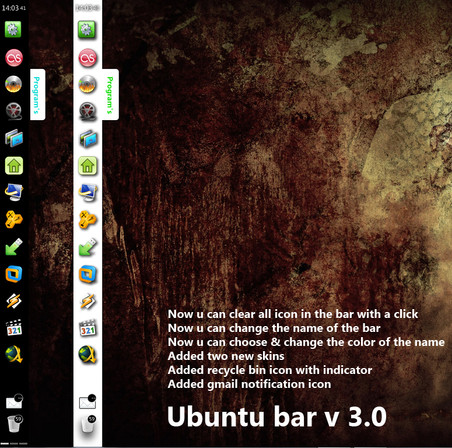The height and width of the screenshot is (448, 452).
Task: Check Gmail envelope icon on the white bar
Action: tap(88, 402)
